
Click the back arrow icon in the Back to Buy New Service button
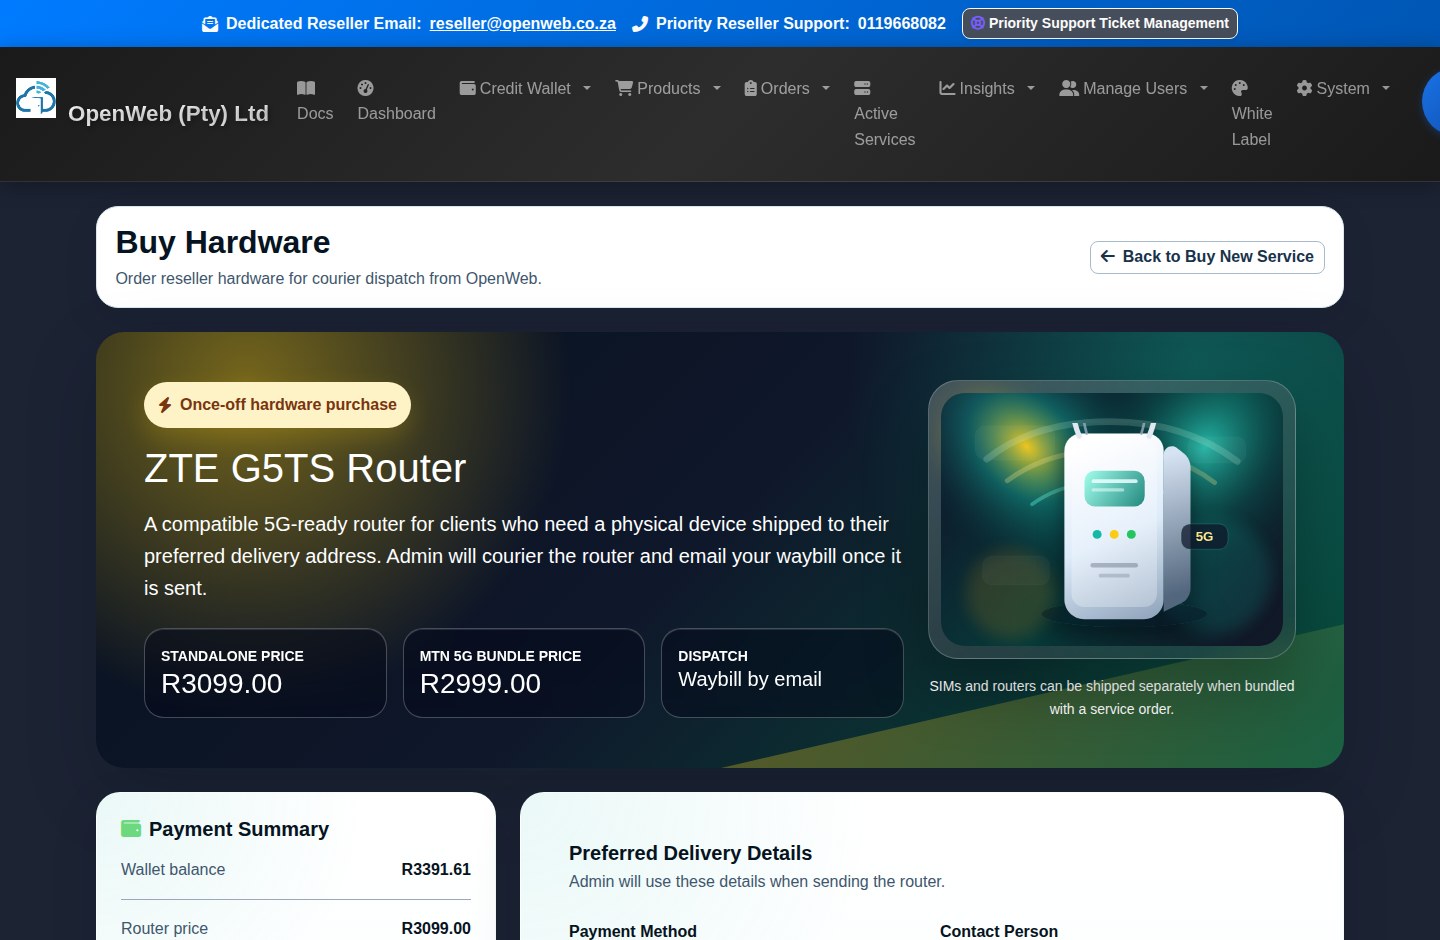(x=1108, y=257)
